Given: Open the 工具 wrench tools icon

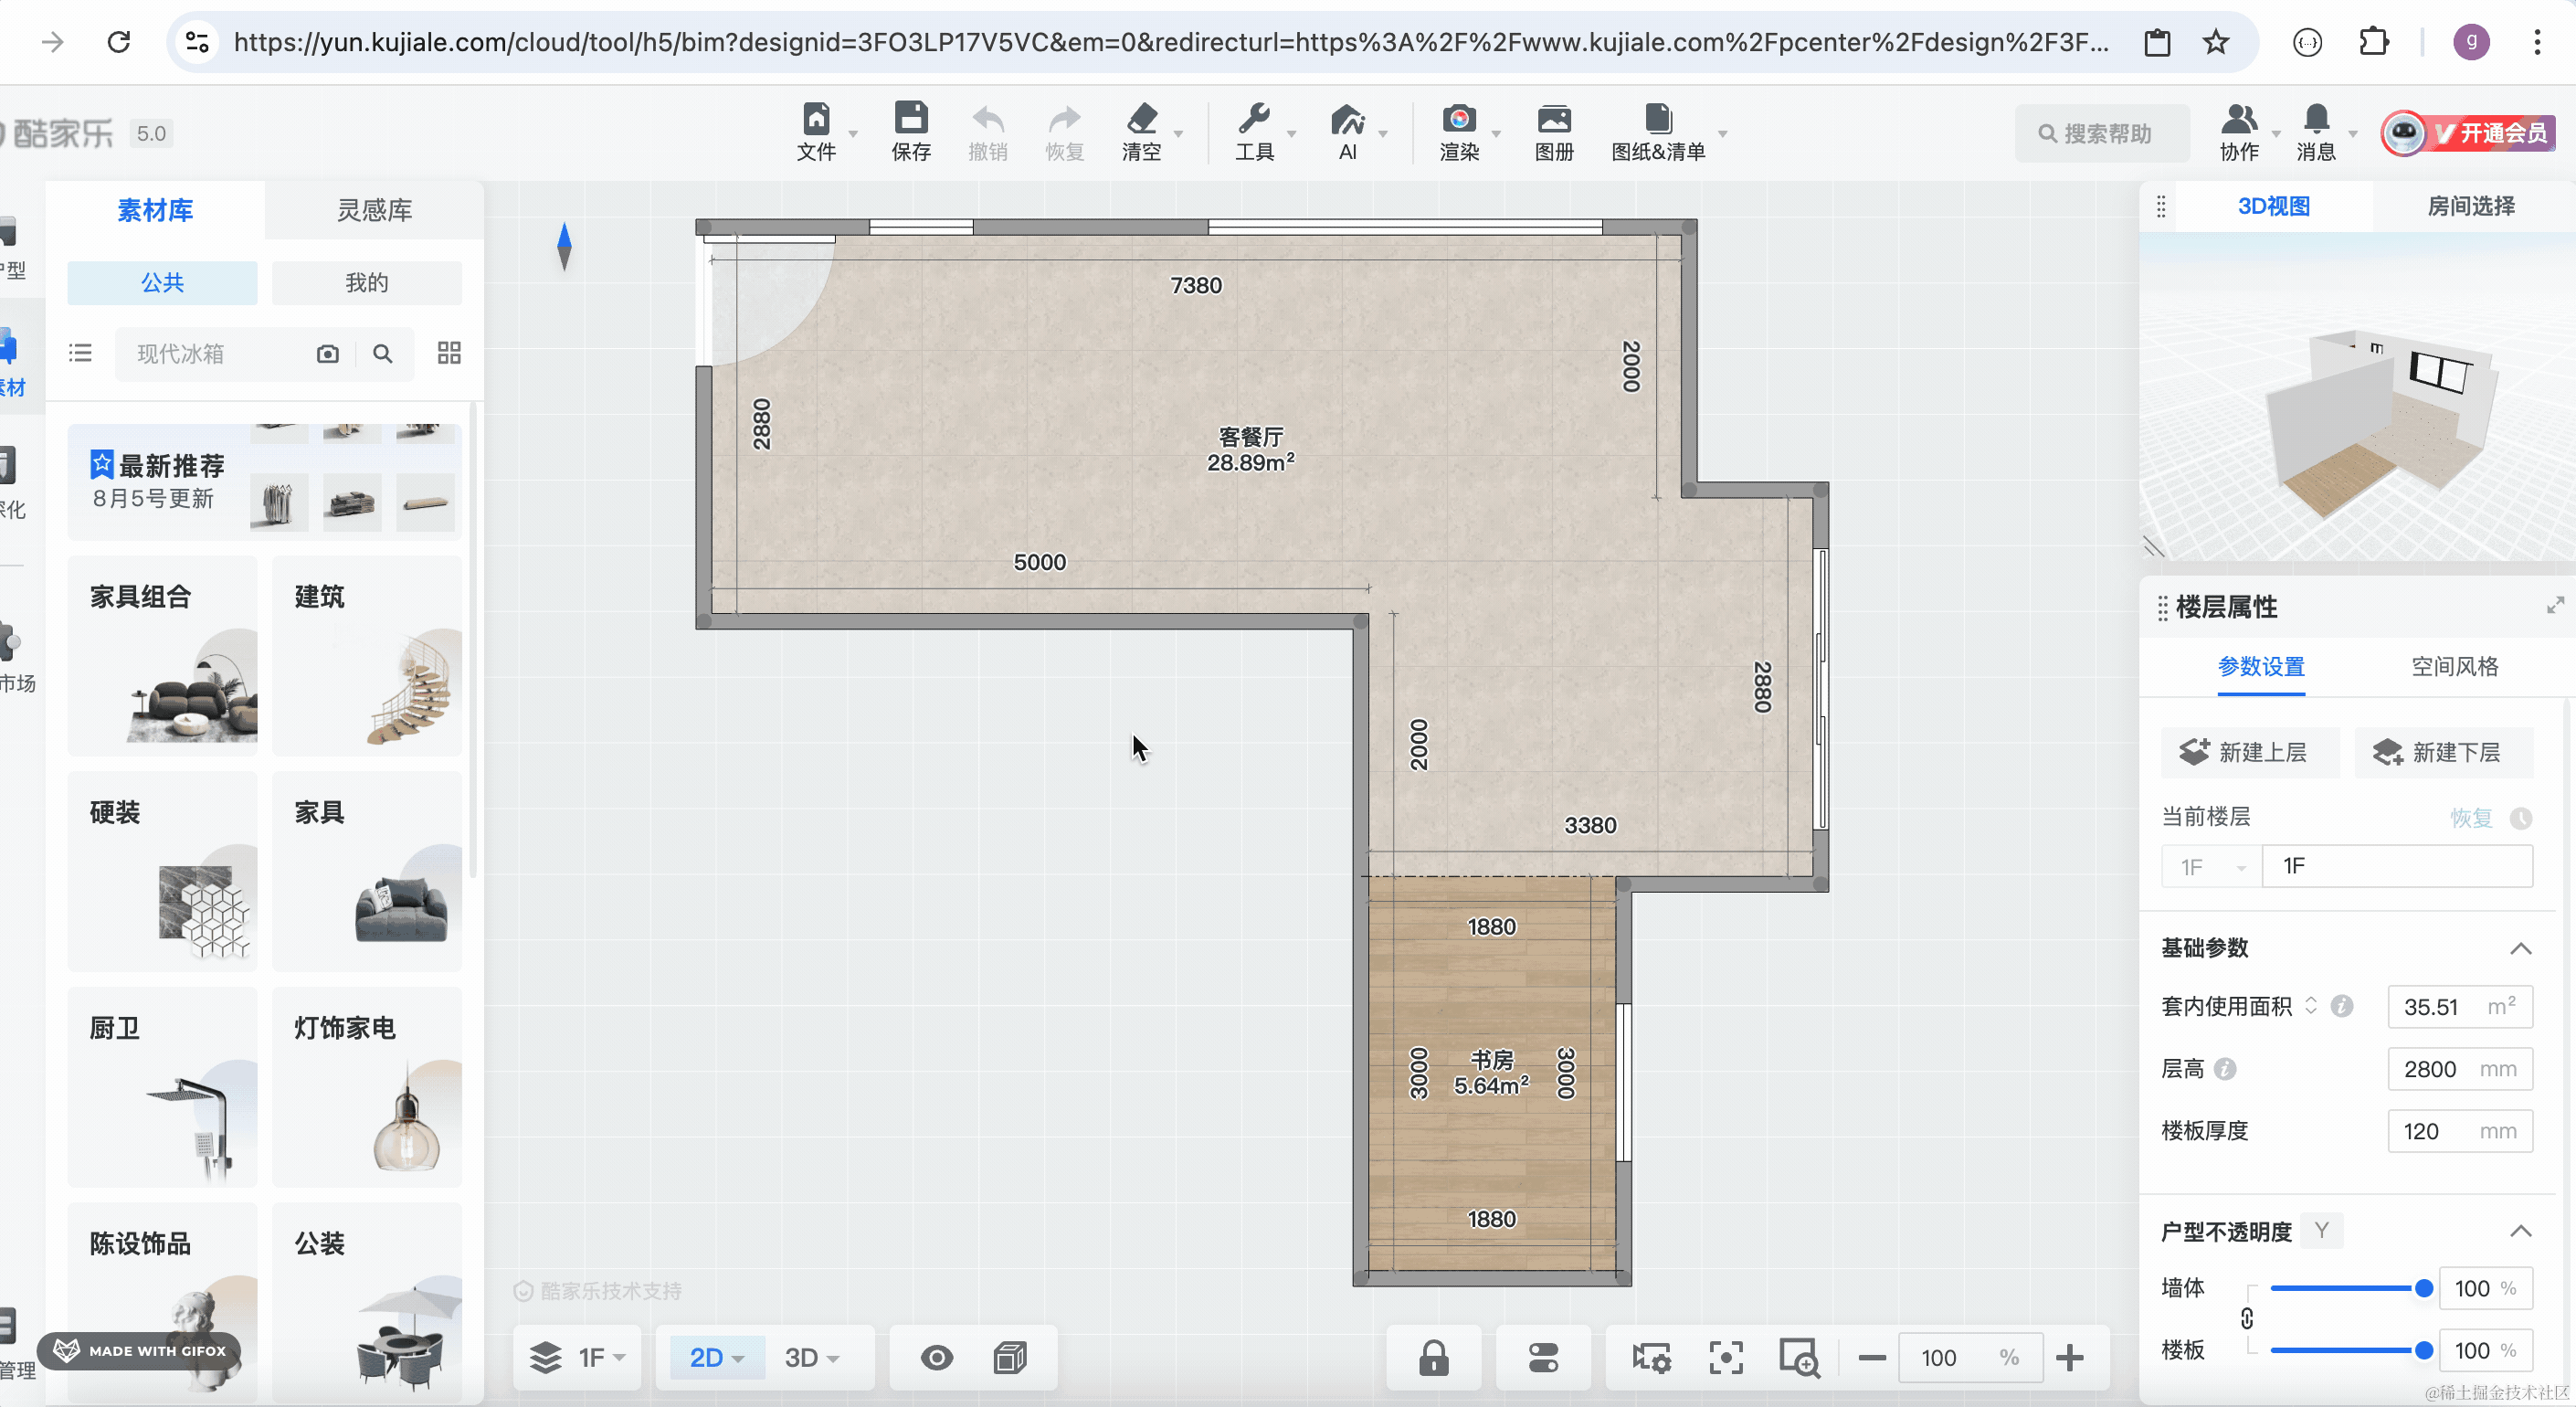Looking at the screenshot, I should coord(1253,119).
